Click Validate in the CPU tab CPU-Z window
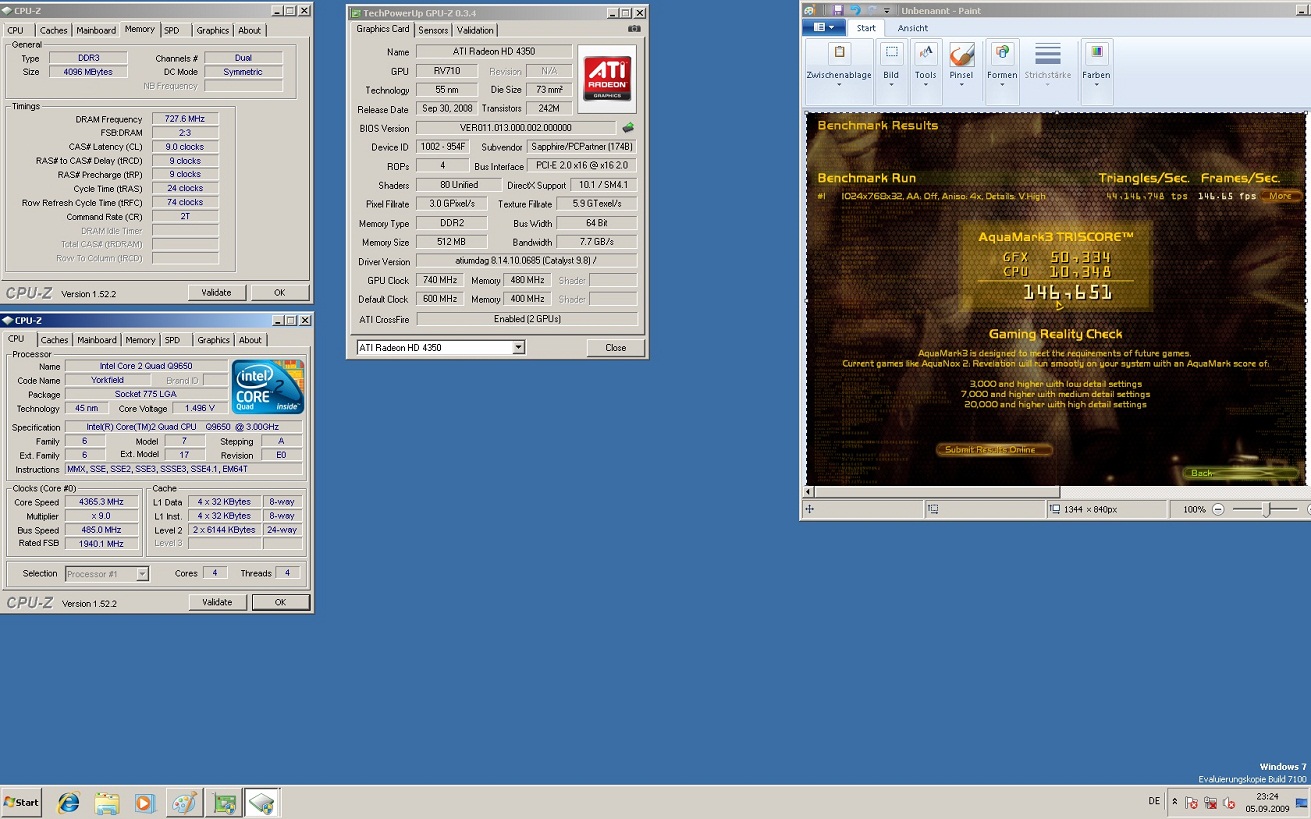The width and height of the screenshot is (1311, 819). [217, 602]
